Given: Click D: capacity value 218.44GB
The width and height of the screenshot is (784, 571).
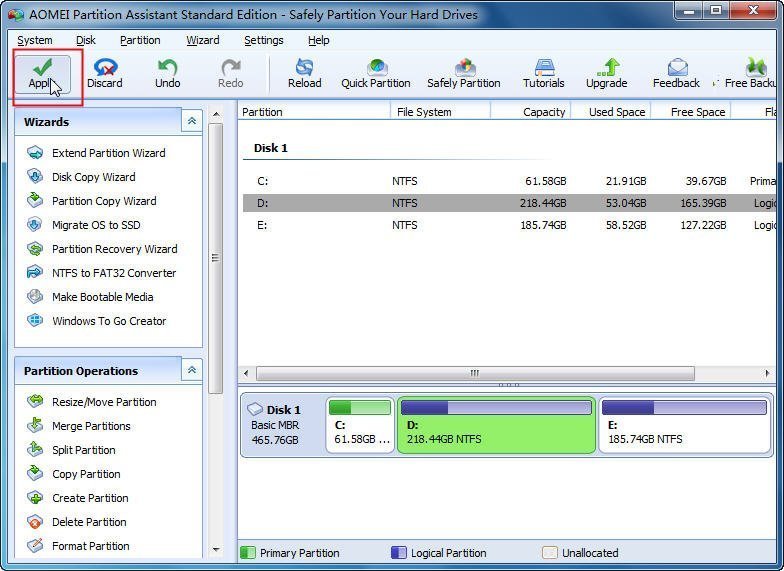Looking at the screenshot, I should (543, 203).
